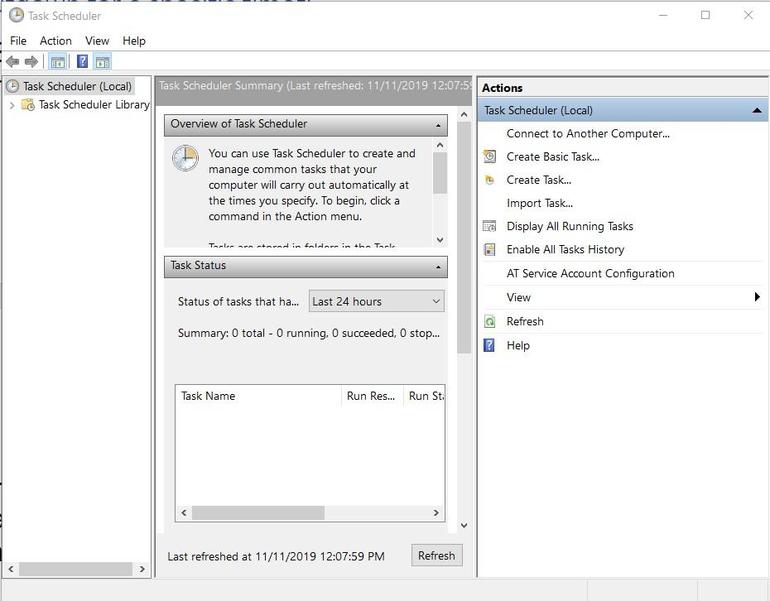Click the Task Scheduler title bar clock icon
Image resolution: width=770 pixels, height=601 pixels.
tap(16, 15)
